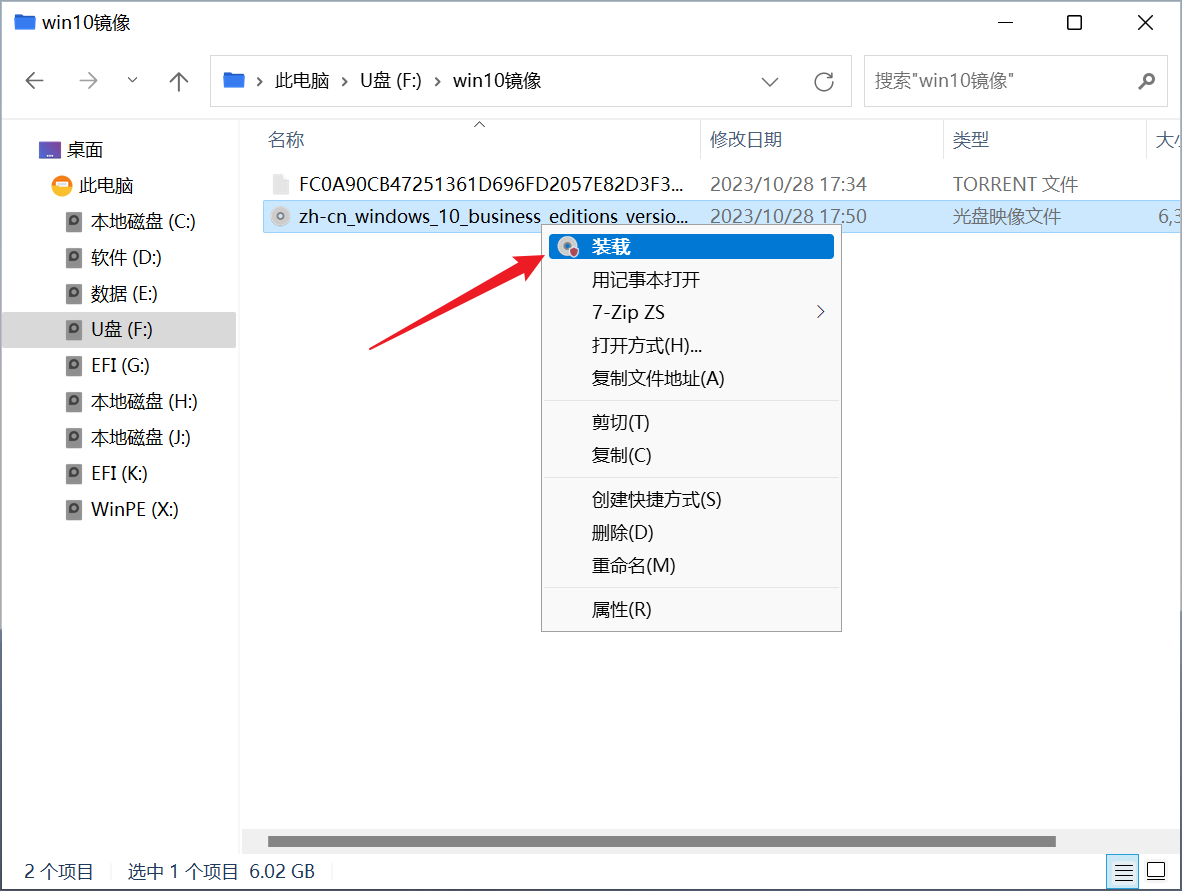
Task: Click the drive icon for 软件 (D:)
Action: tap(74, 258)
